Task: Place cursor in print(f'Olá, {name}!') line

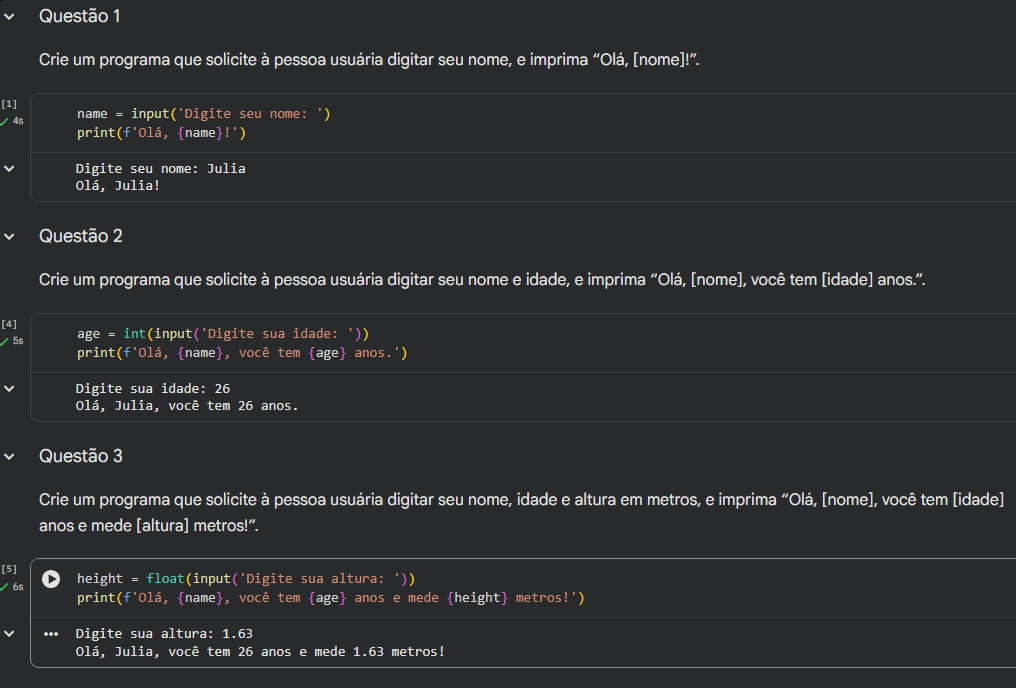Action: point(161,133)
